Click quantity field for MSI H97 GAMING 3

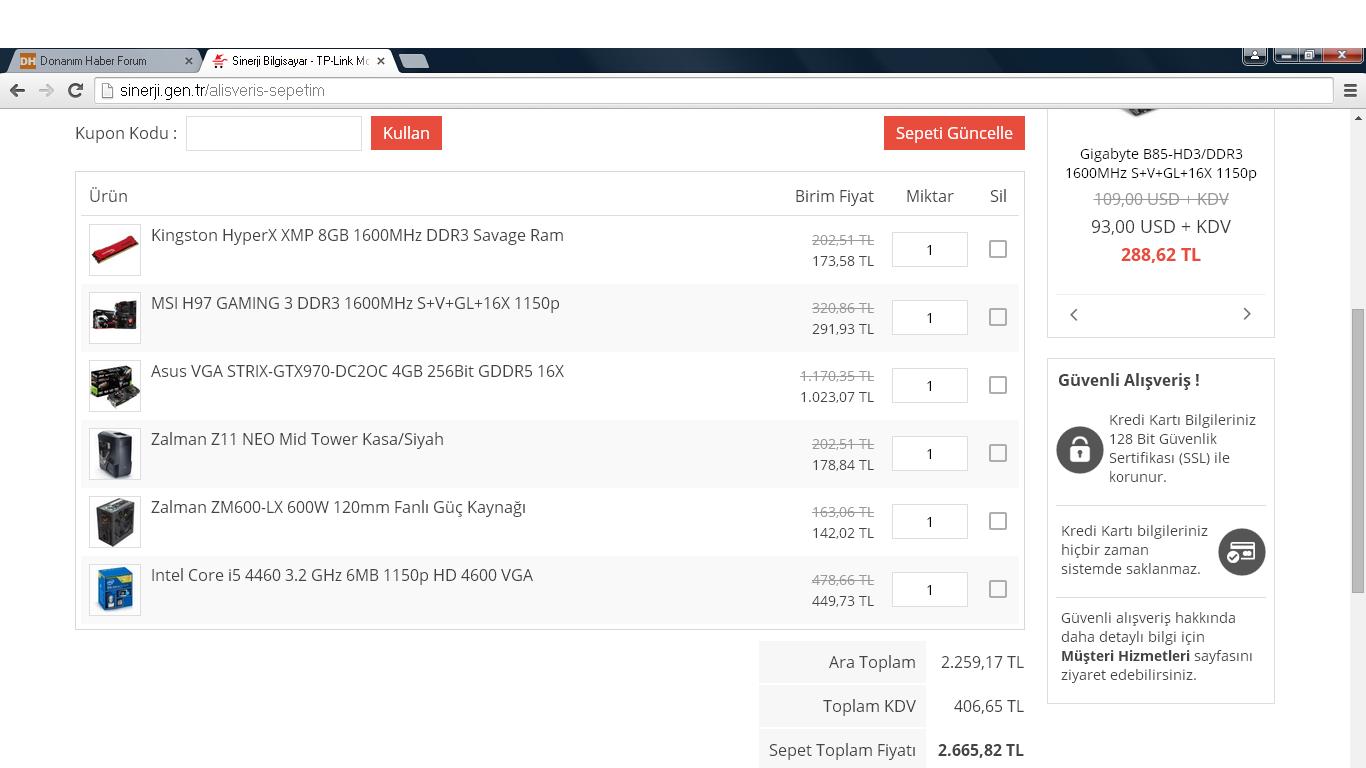click(930, 318)
